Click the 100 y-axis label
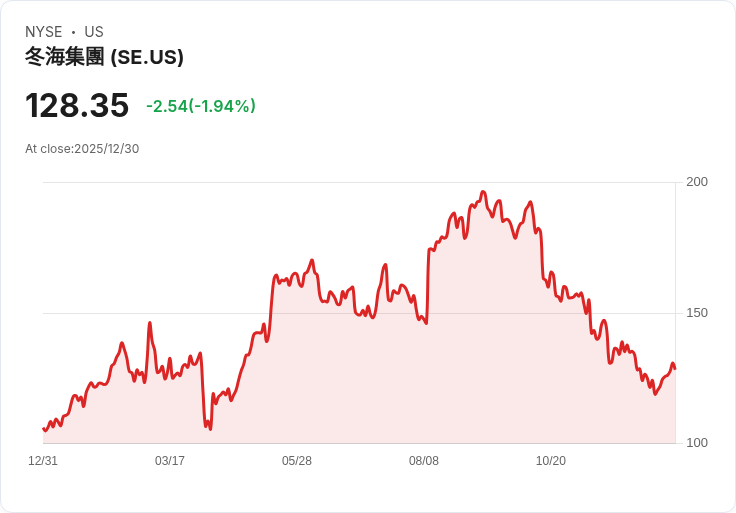The image size is (736, 513). tap(697, 443)
